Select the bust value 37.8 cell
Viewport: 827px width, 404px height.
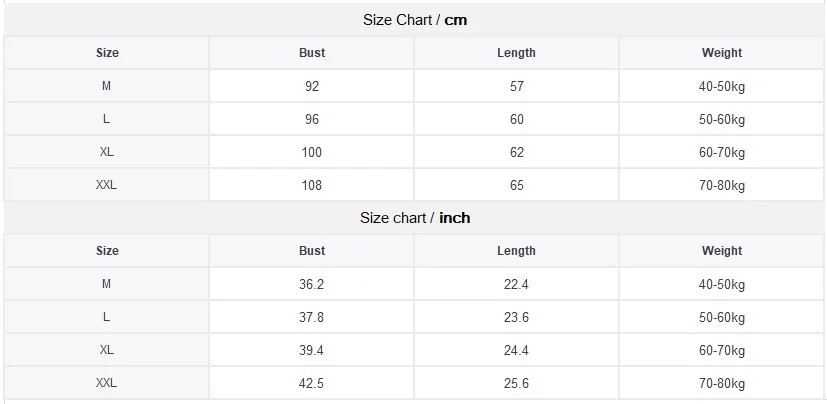coord(312,318)
